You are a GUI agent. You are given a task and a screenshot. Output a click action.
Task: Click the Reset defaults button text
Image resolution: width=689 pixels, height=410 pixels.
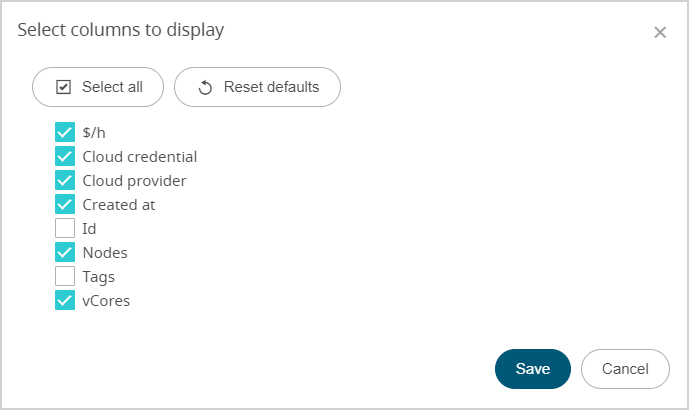[x=271, y=87]
